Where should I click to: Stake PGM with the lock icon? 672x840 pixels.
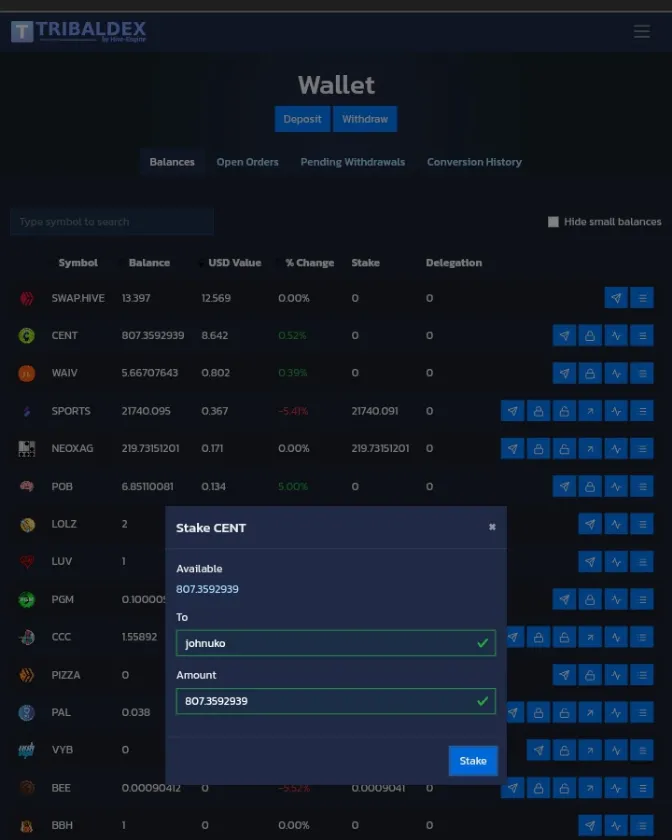click(590, 599)
